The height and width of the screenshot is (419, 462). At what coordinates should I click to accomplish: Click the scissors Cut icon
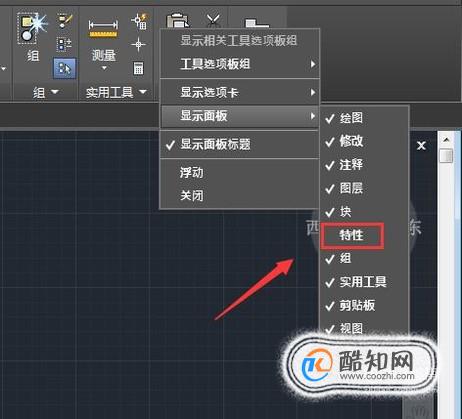(213, 20)
